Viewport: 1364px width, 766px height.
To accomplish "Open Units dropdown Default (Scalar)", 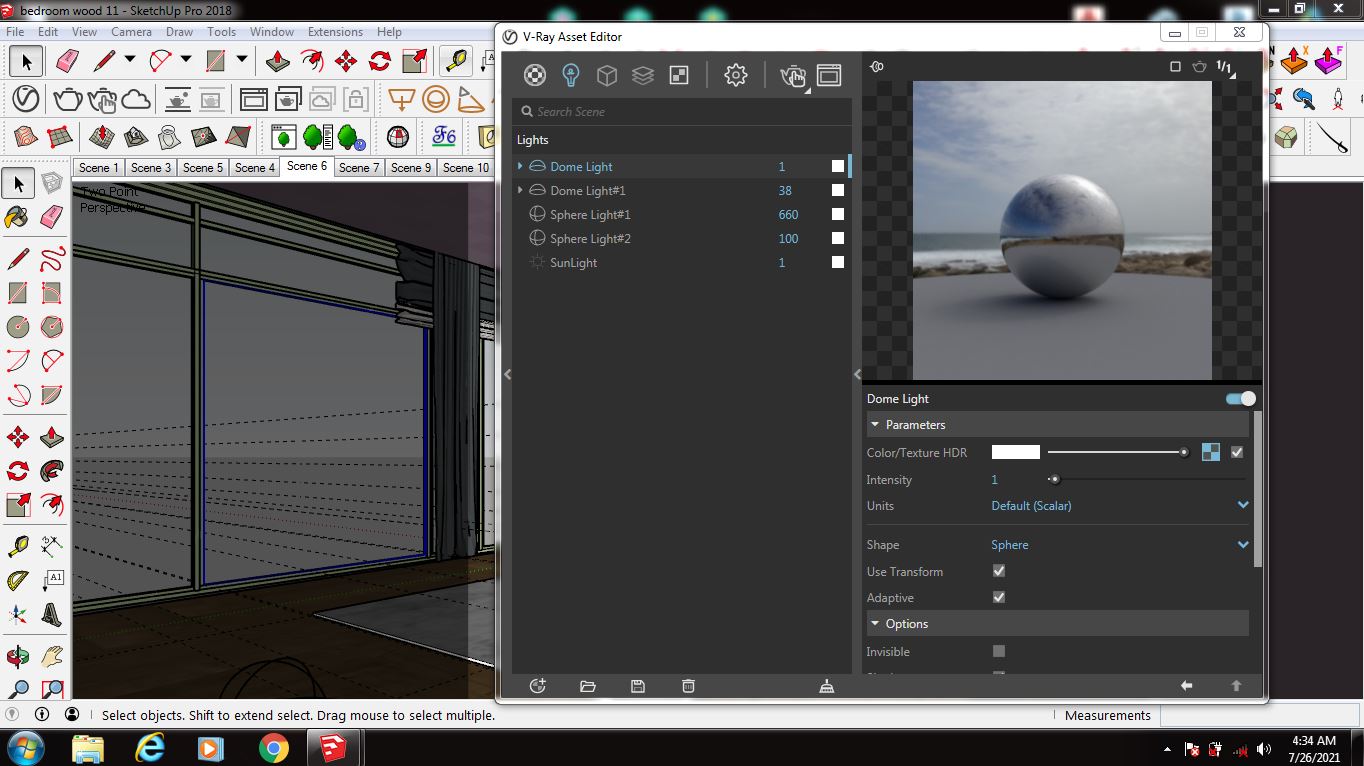I will pos(1120,506).
